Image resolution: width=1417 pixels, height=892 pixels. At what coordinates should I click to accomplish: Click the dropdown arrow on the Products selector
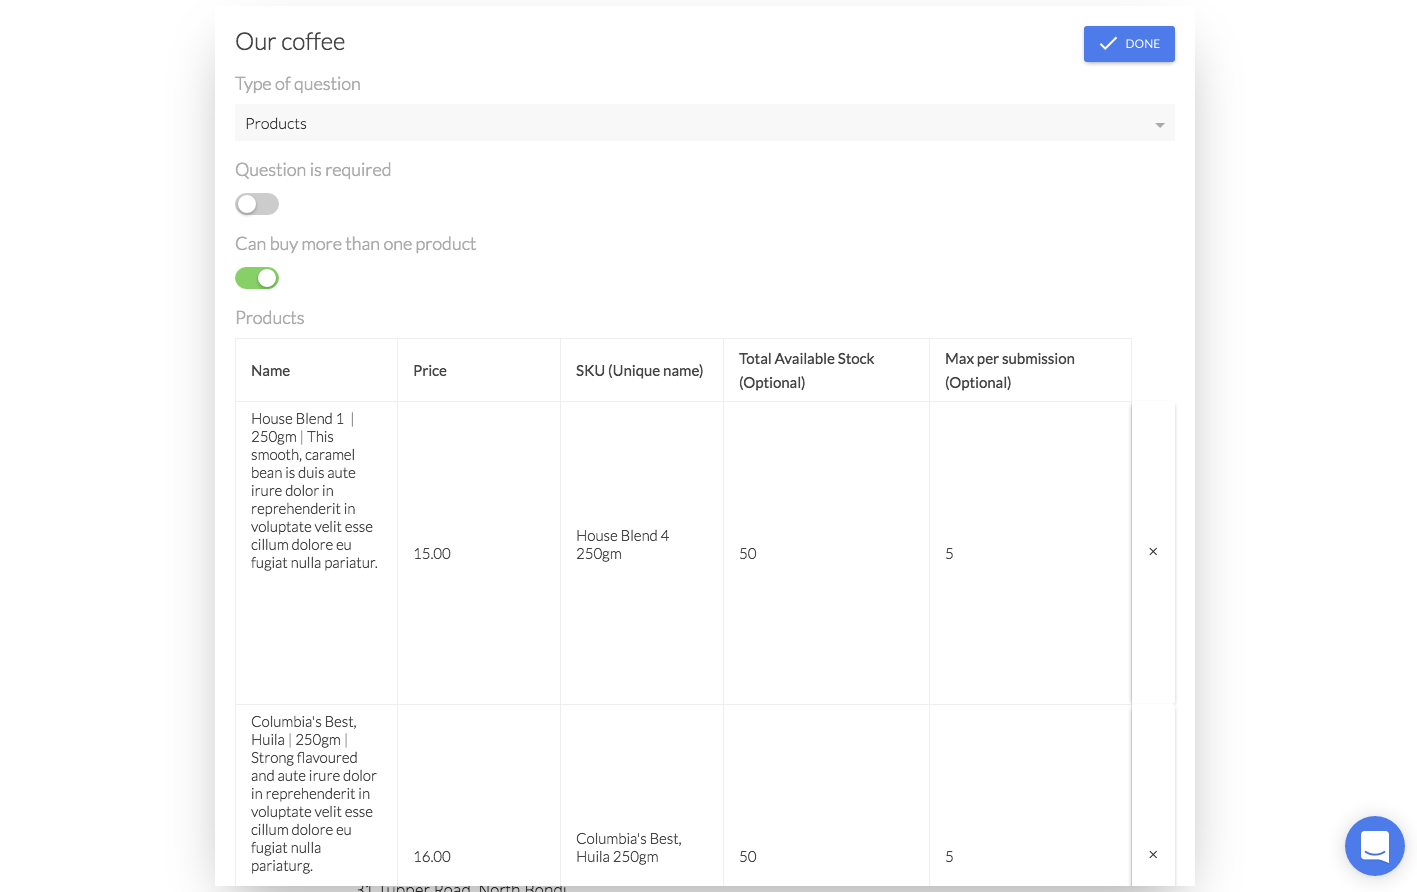pos(1159,125)
